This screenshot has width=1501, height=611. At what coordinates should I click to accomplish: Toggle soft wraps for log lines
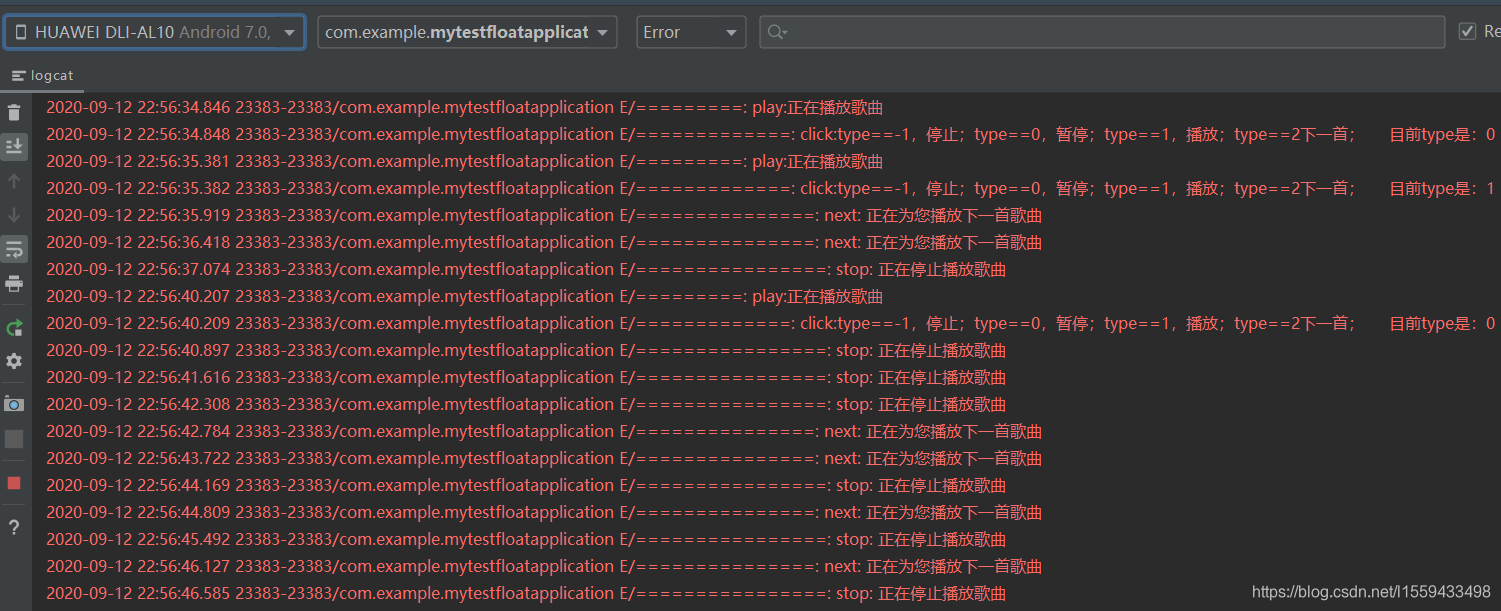point(14,249)
